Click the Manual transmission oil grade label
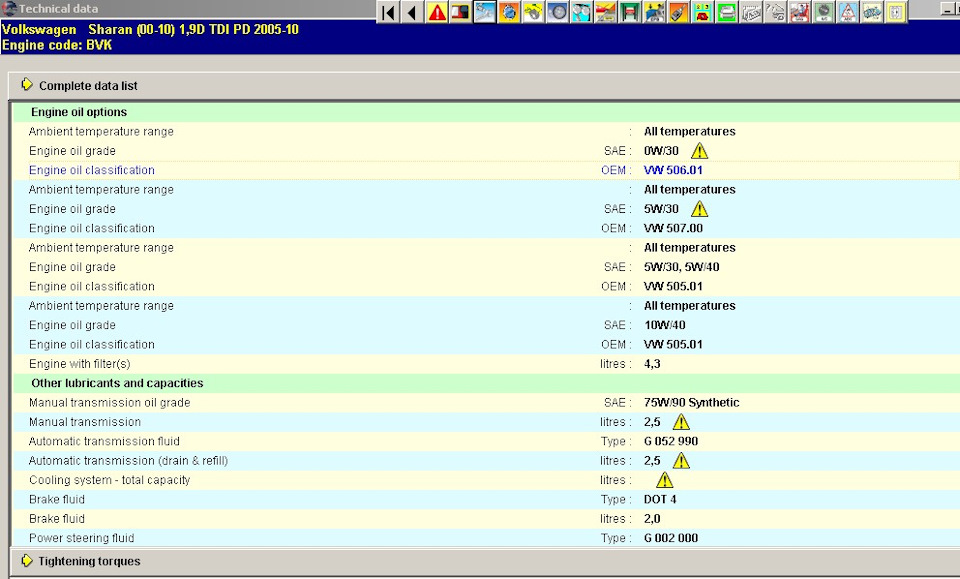 click(110, 403)
